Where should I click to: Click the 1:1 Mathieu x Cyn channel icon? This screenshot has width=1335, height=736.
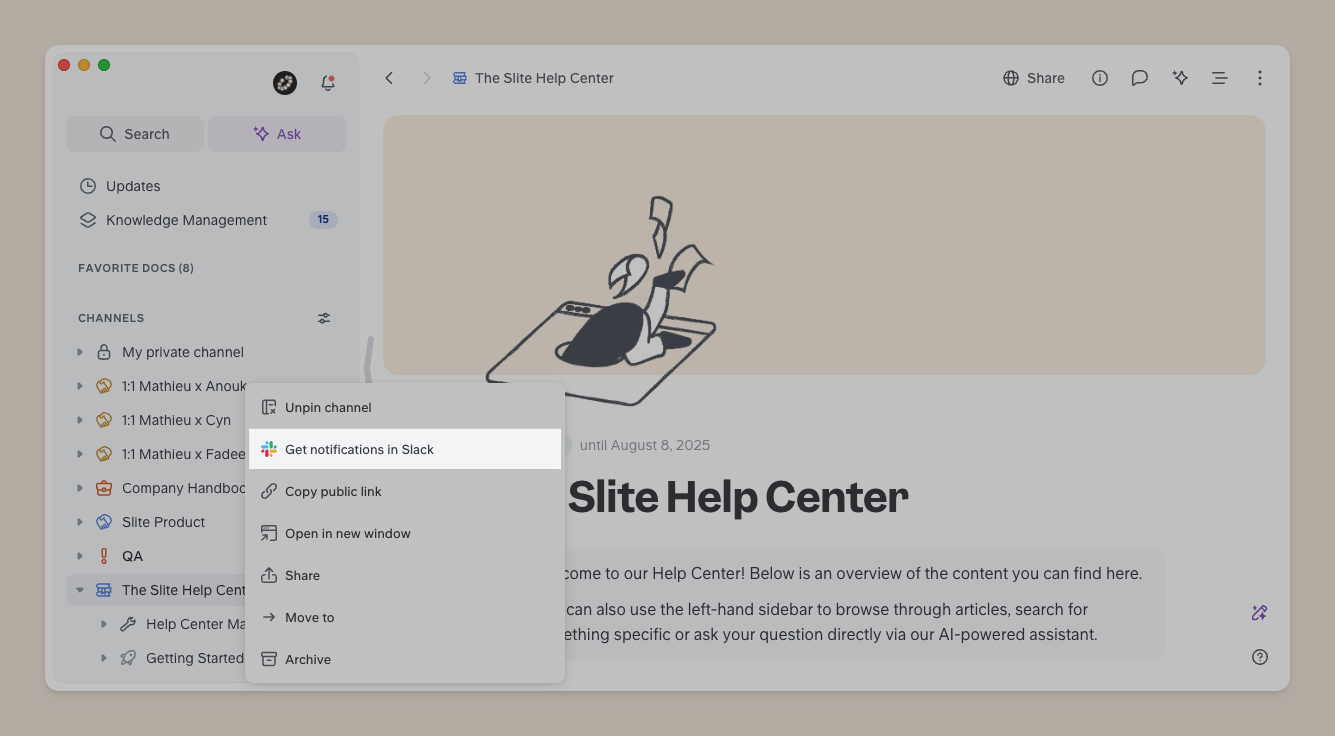pos(104,420)
